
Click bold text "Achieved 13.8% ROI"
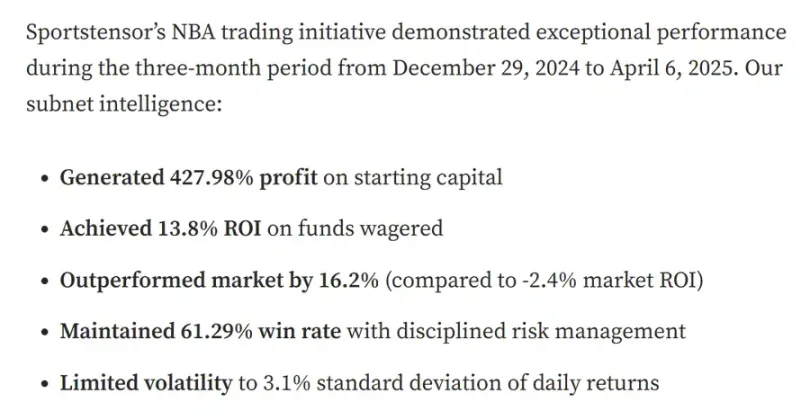160,229
